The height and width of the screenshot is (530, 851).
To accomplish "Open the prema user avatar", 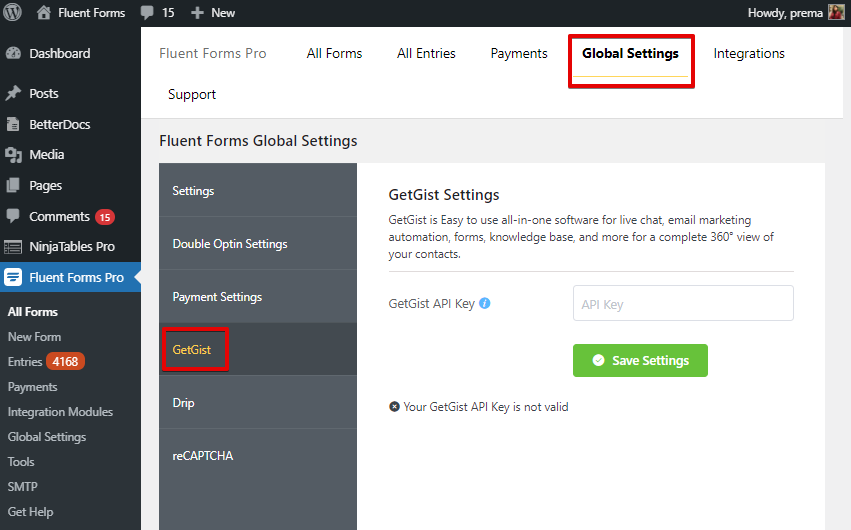I will pos(836,12).
